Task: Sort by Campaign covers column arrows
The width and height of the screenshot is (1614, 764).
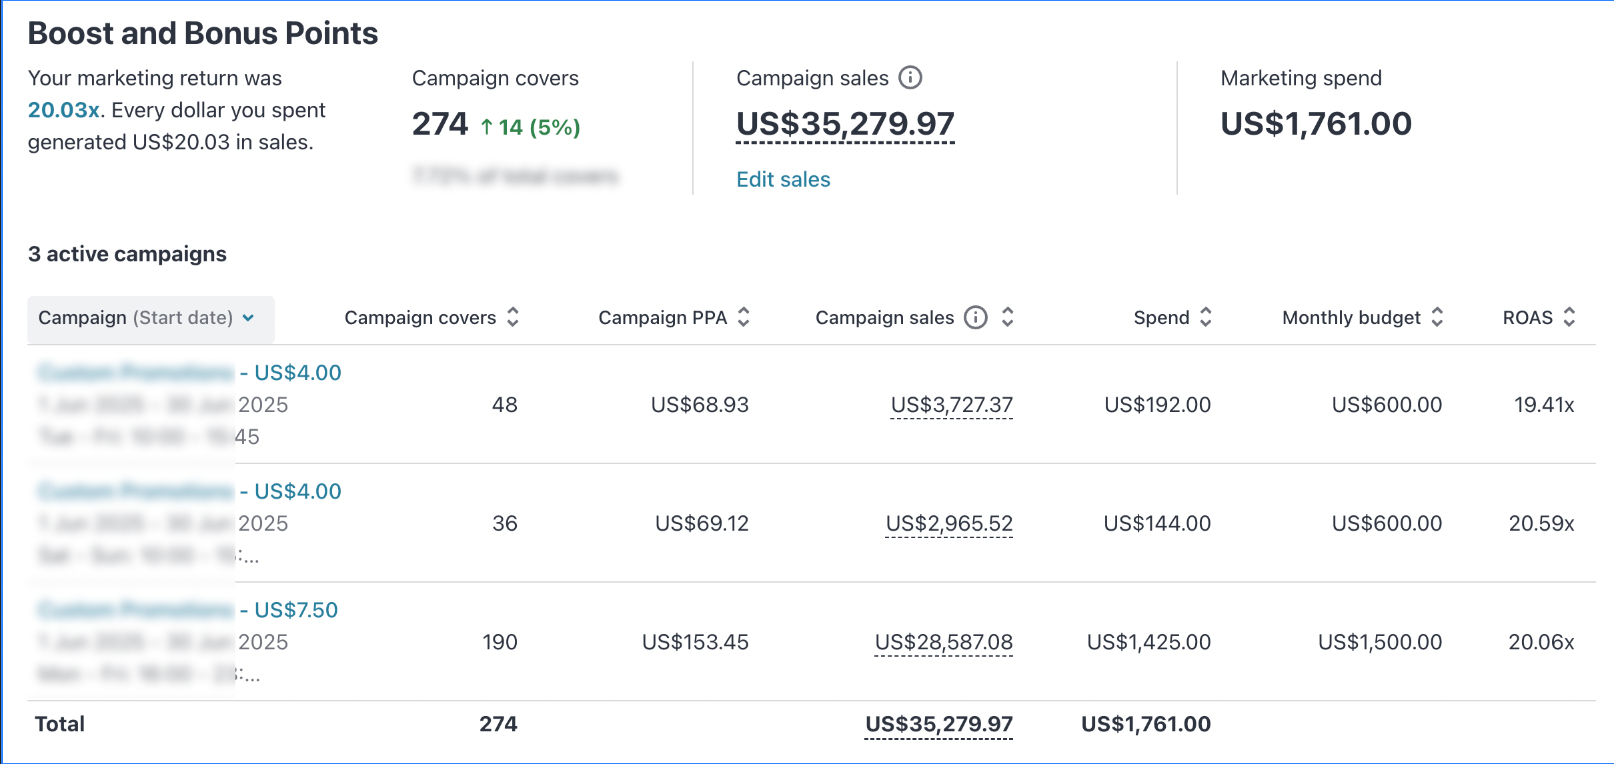Action: (513, 317)
